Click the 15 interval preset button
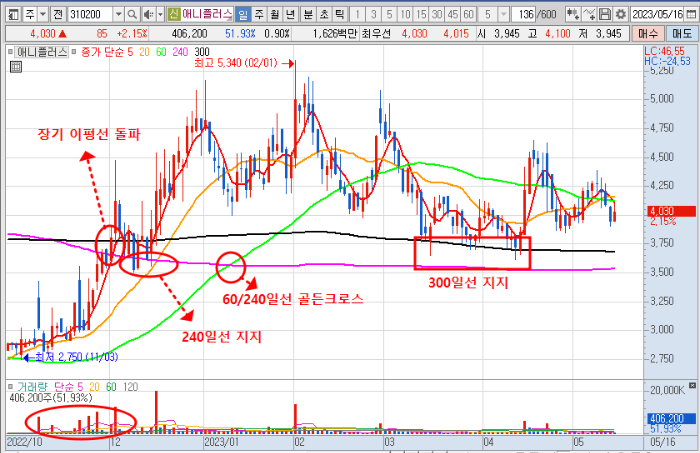700x453 pixels. [x=421, y=15]
